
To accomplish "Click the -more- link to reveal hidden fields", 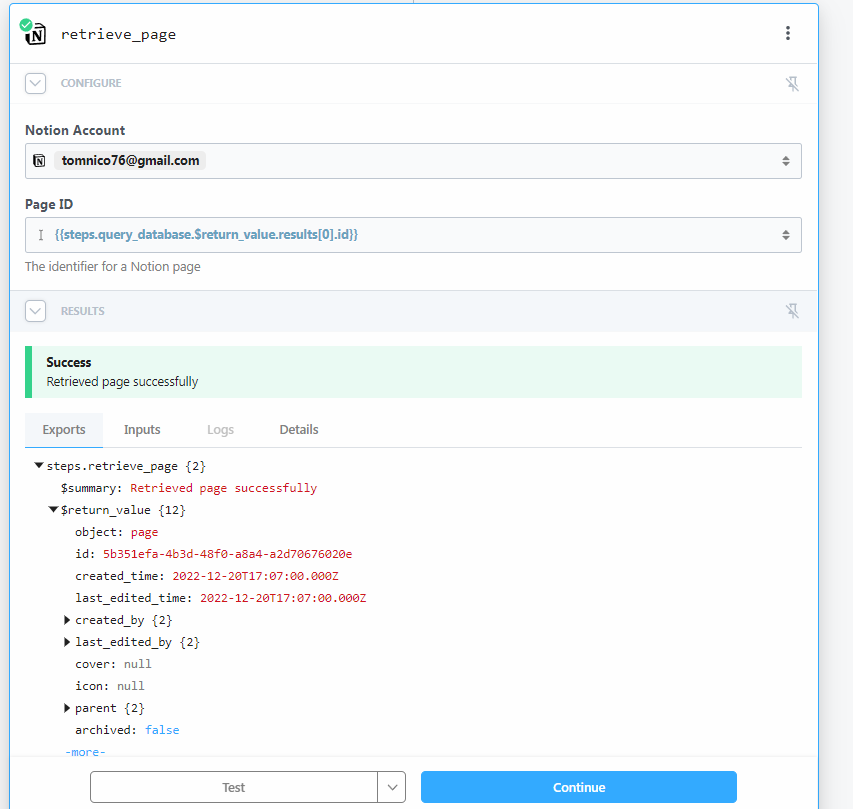I will (x=84, y=751).
